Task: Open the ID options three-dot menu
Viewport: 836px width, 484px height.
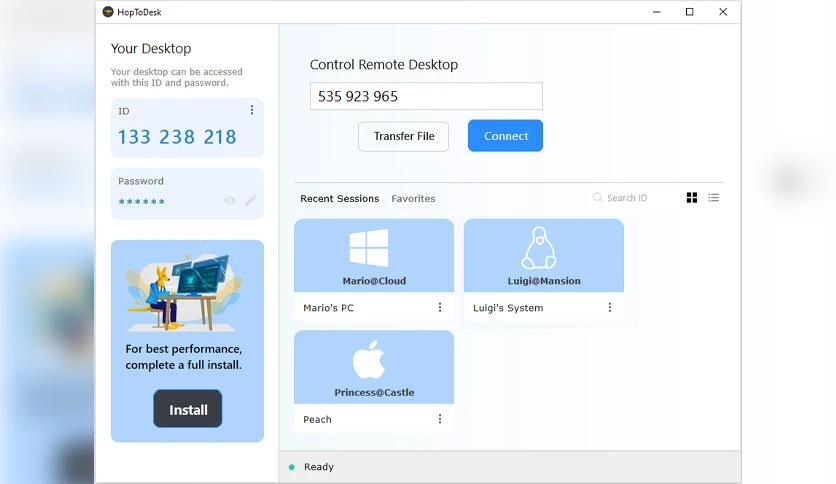Action: coord(252,110)
